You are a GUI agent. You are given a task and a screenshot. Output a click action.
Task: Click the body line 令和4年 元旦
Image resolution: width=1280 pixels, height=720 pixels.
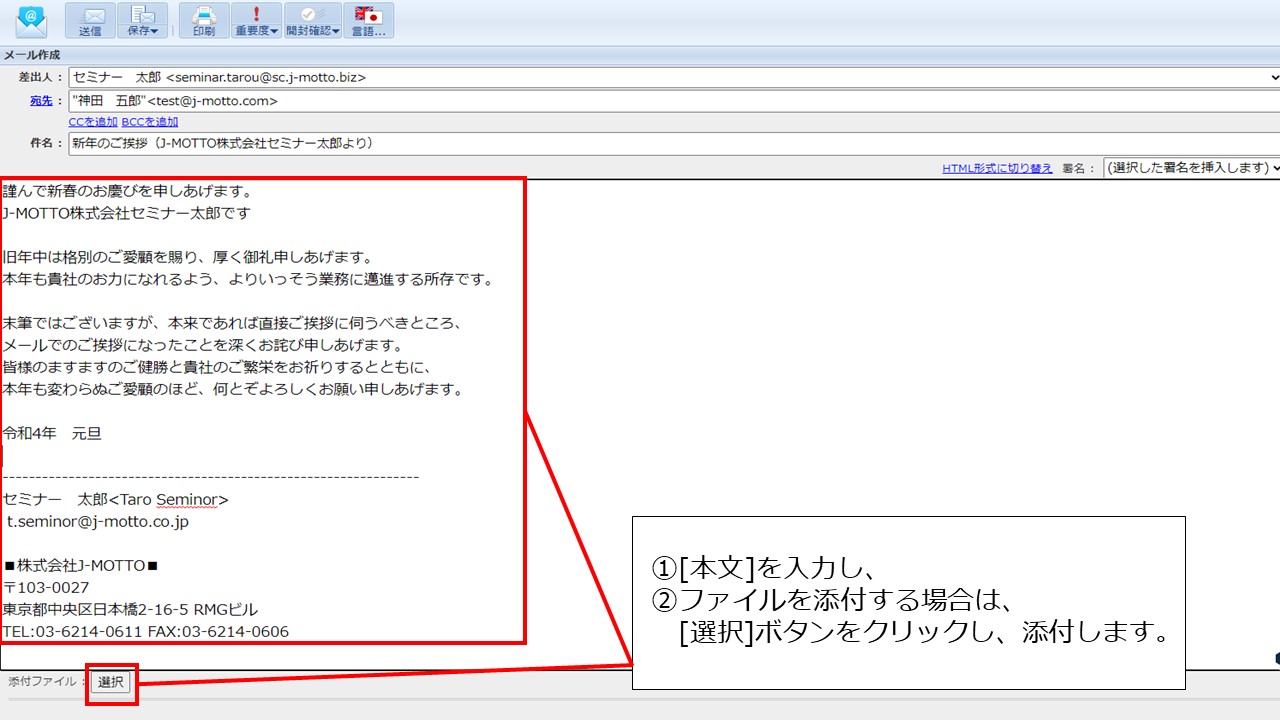coord(52,433)
